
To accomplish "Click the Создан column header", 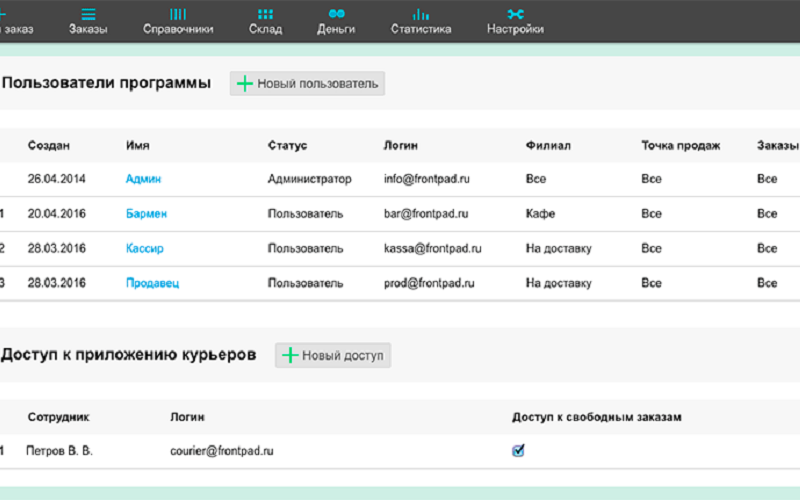I will pyautogui.click(x=49, y=146).
